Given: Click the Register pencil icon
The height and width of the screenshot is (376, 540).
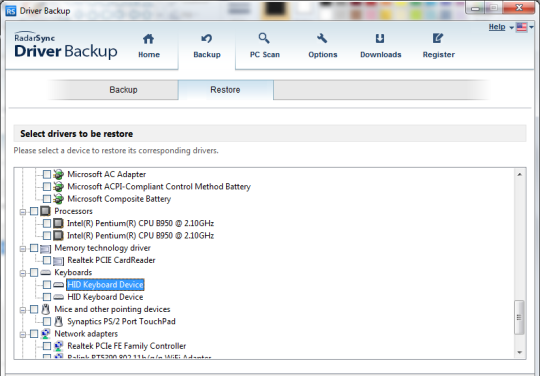Looking at the screenshot, I should [x=438, y=38].
